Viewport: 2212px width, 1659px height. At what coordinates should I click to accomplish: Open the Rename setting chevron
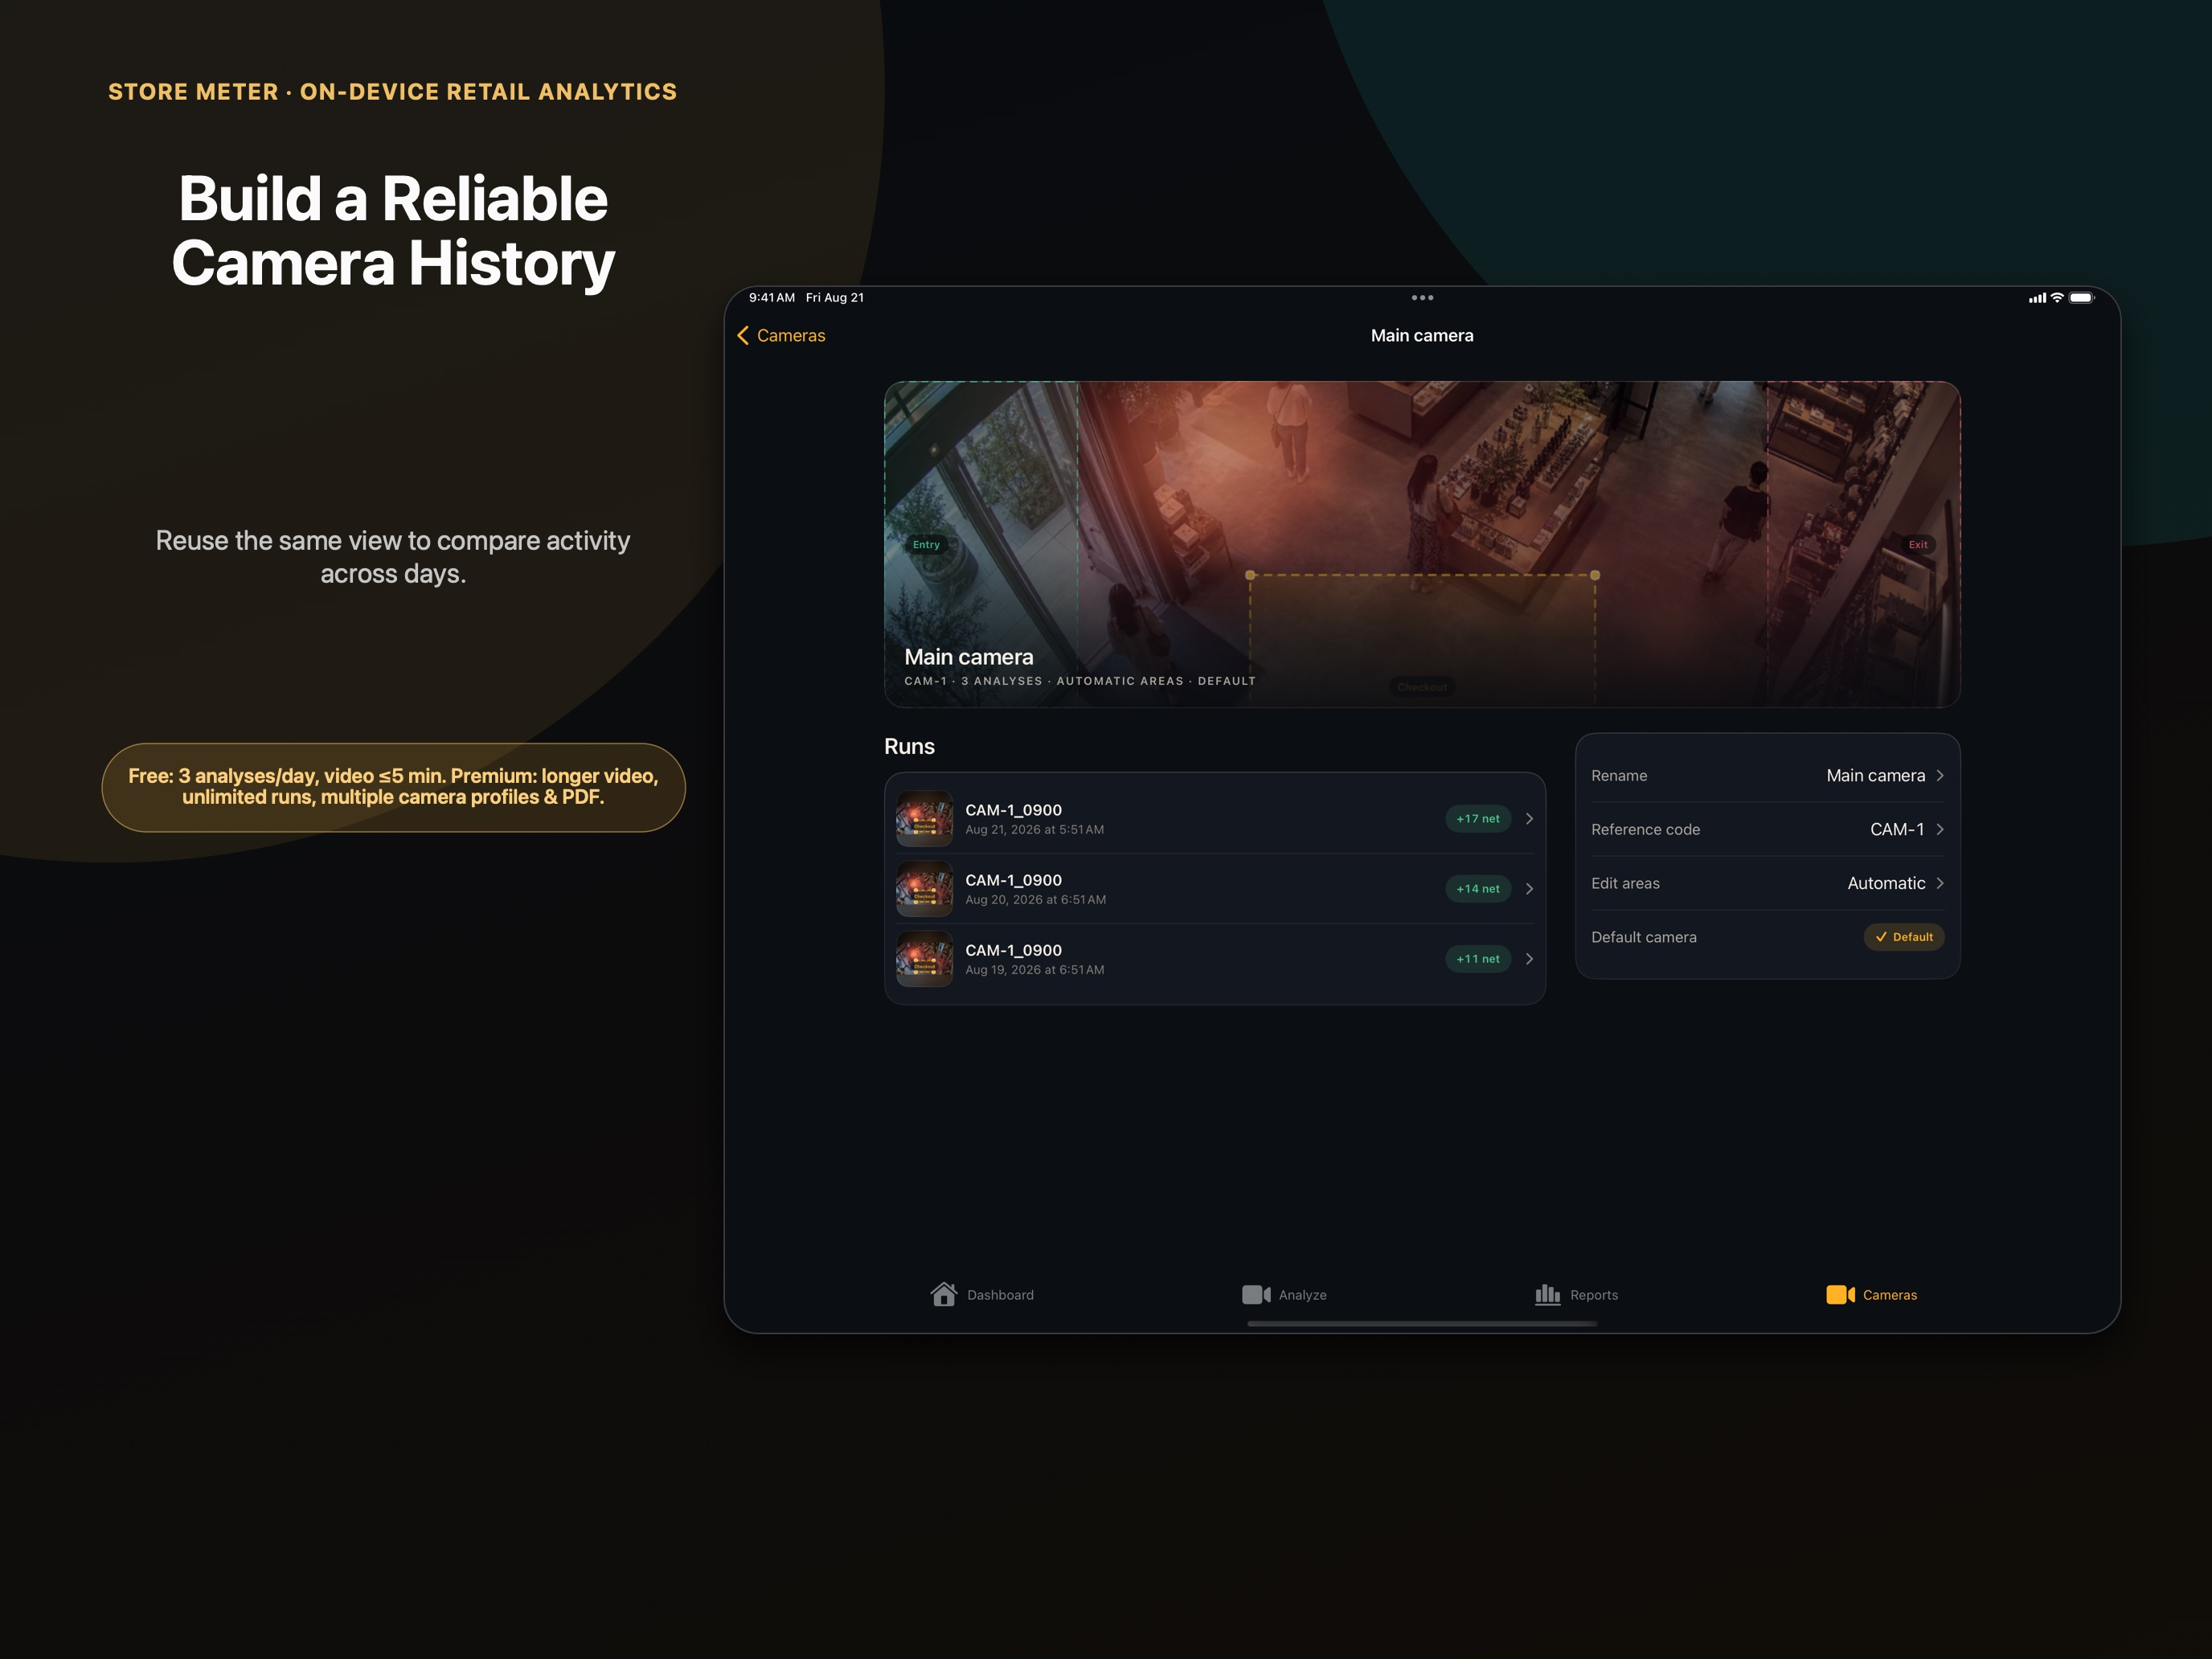tap(1940, 776)
